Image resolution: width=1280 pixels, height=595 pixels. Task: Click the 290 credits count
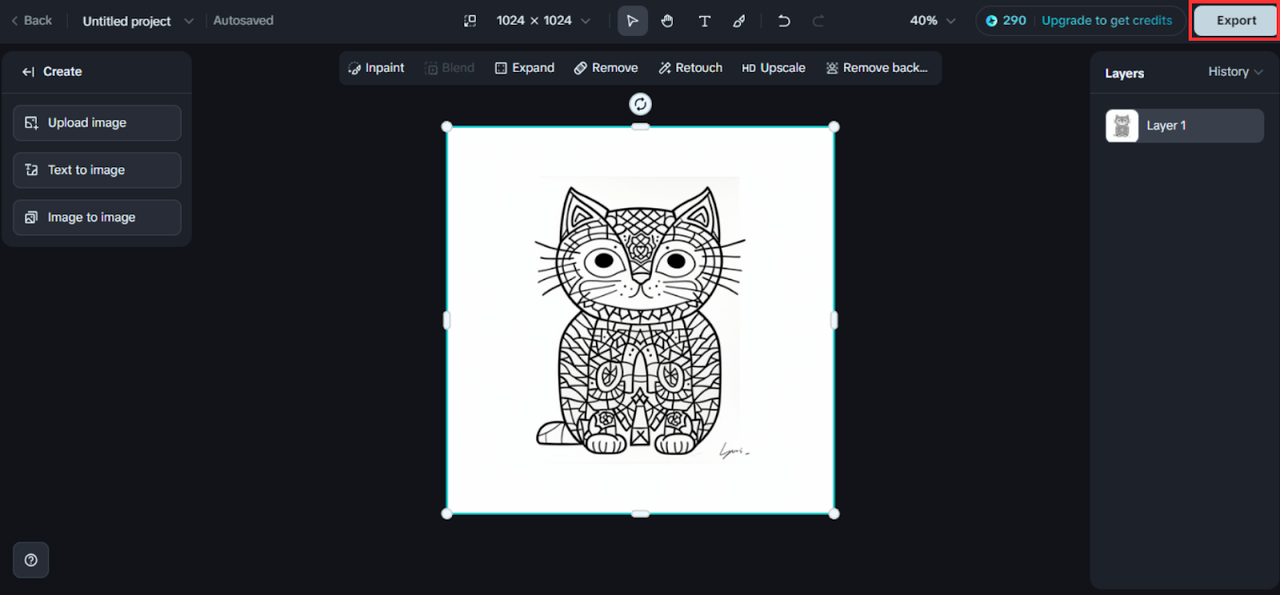(1014, 21)
